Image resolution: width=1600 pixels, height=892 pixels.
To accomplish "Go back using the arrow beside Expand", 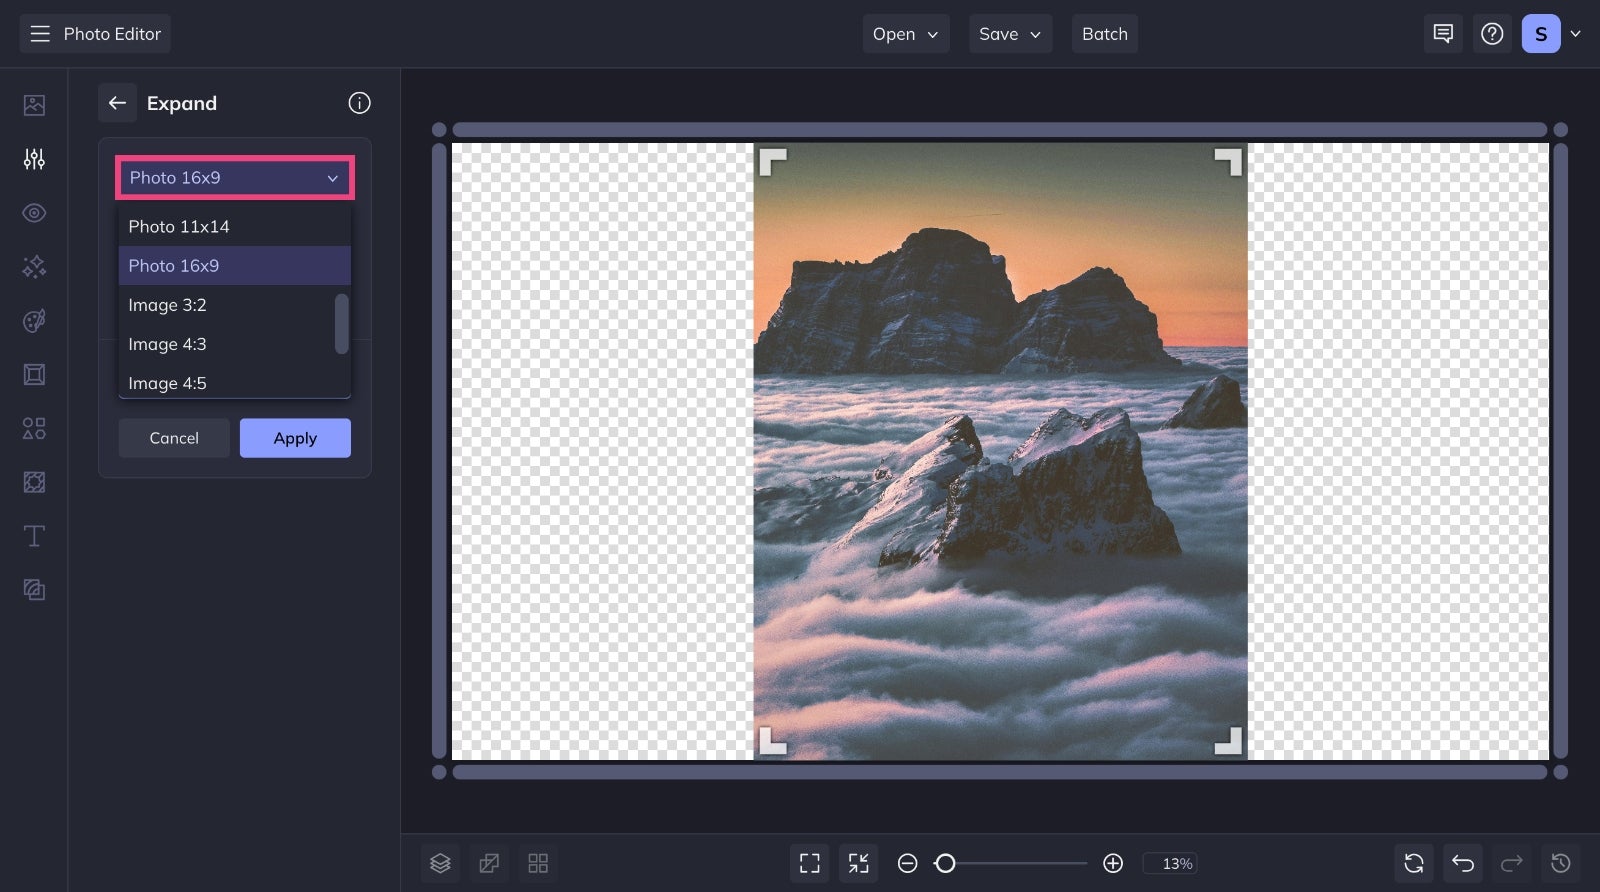I will pyautogui.click(x=117, y=103).
